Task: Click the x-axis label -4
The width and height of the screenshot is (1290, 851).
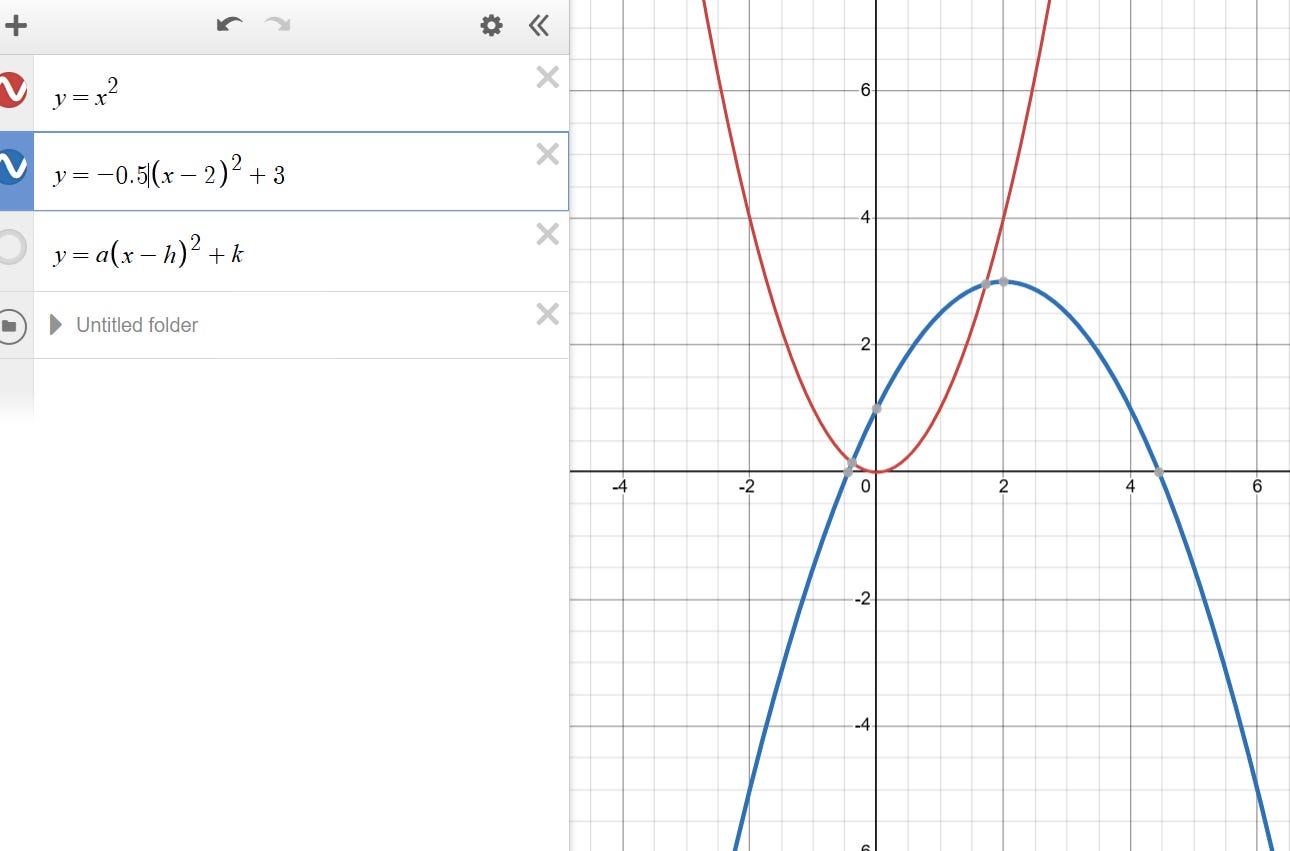Action: (x=620, y=487)
